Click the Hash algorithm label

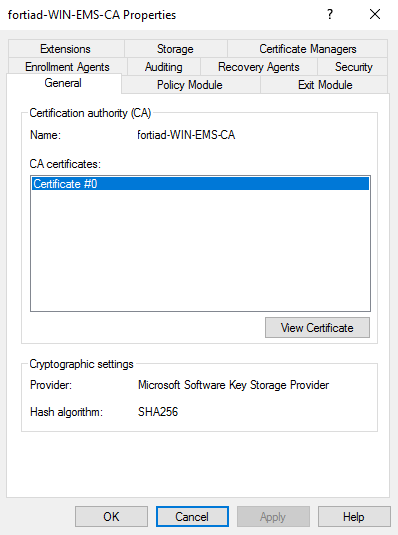(x=66, y=412)
